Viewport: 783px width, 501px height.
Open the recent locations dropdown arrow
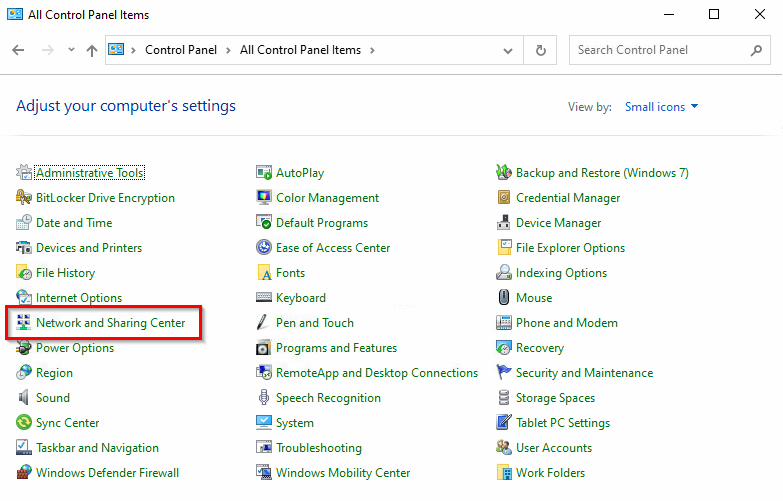tap(71, 49)
